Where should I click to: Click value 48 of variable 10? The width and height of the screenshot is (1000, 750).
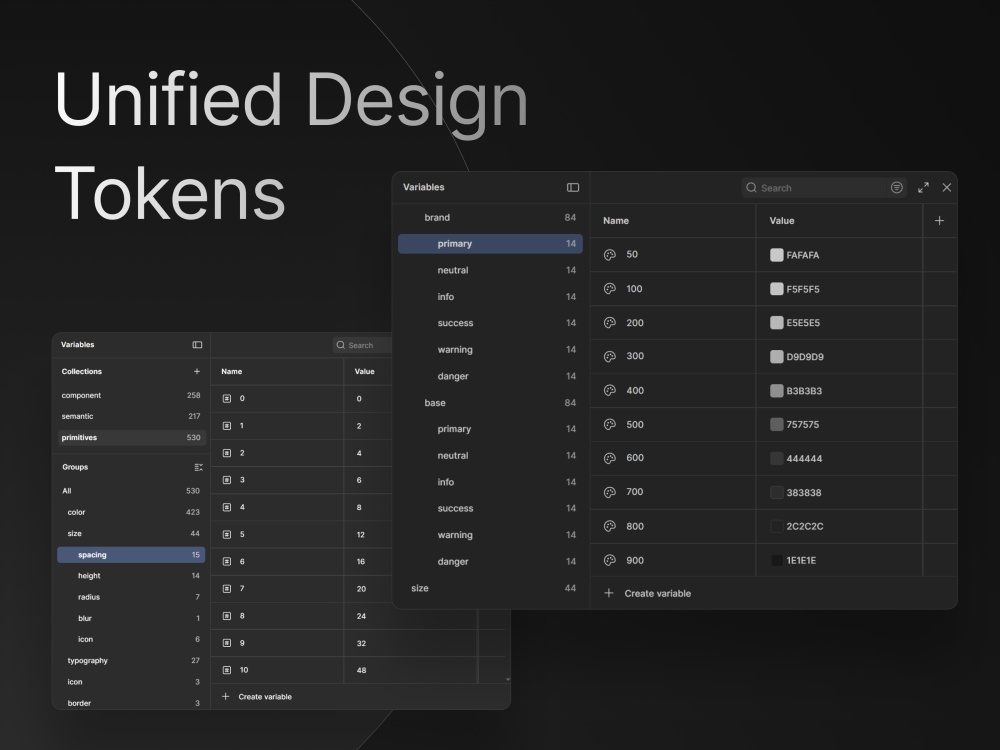[361, 670]
